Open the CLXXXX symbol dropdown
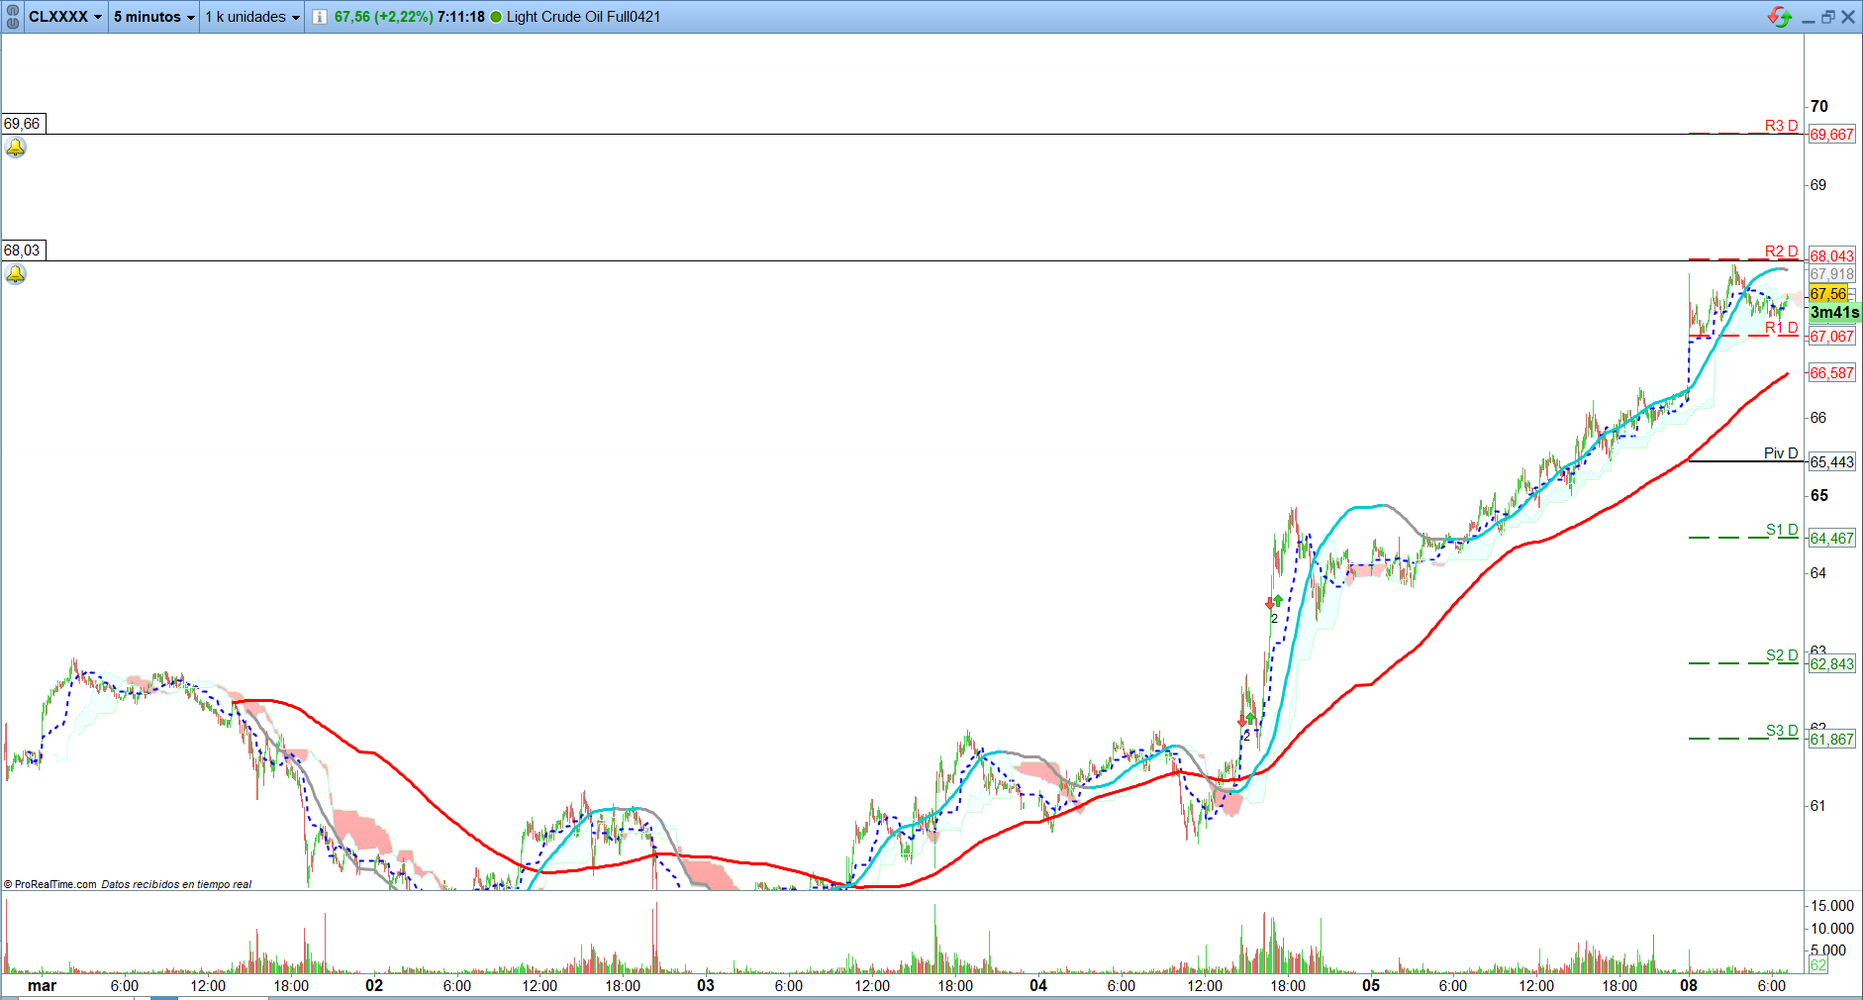 65,17
